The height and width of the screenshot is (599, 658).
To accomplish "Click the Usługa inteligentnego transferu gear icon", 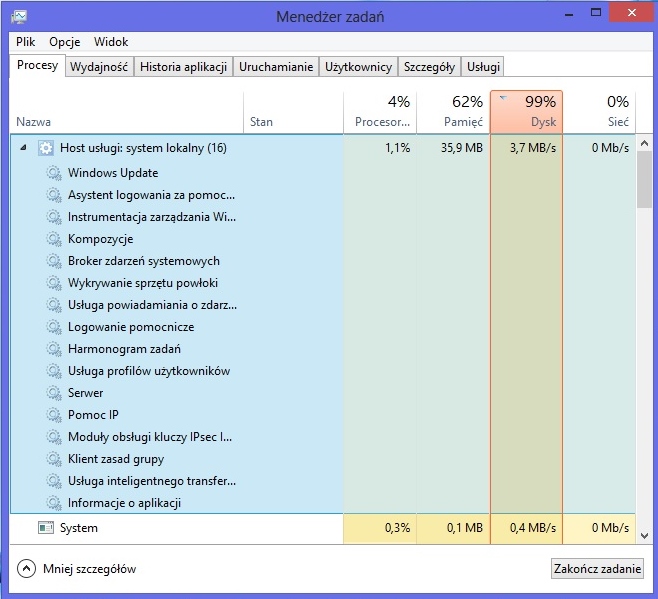I will pyautogui.click(x=54, y=481).
